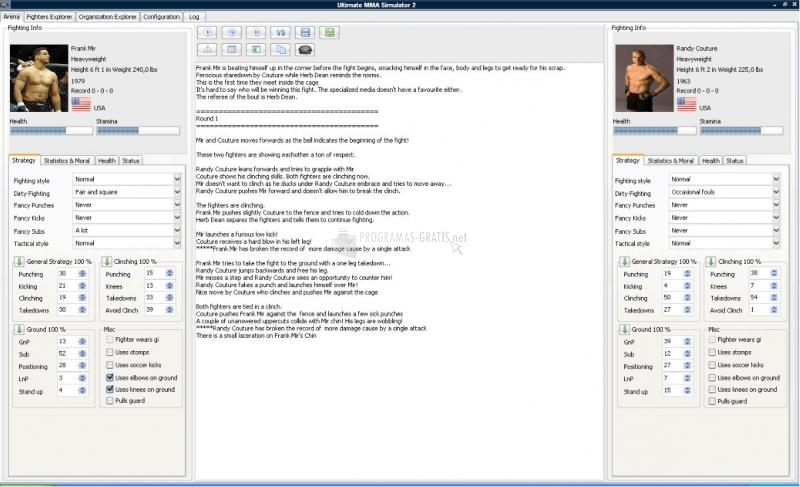800x487 pixels.
Task: Click green arrow beside Randy Couture's Clinching
Action: click(x=710, y=262)
